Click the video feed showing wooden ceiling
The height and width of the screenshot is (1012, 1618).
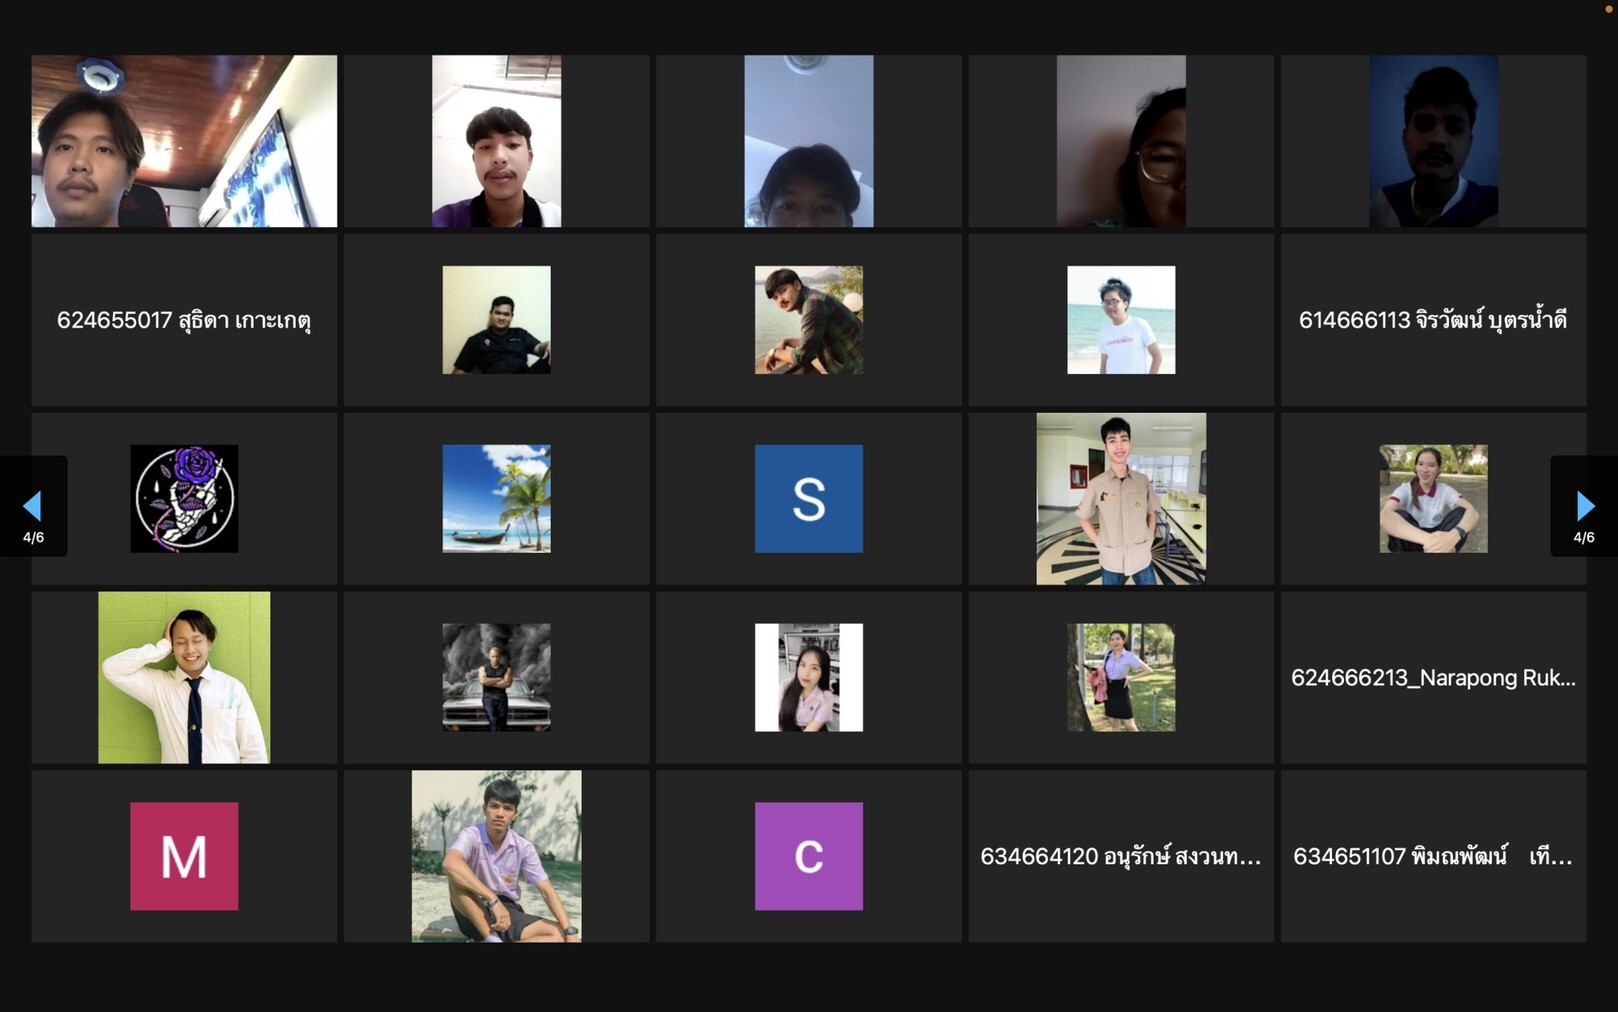point(184,141)
